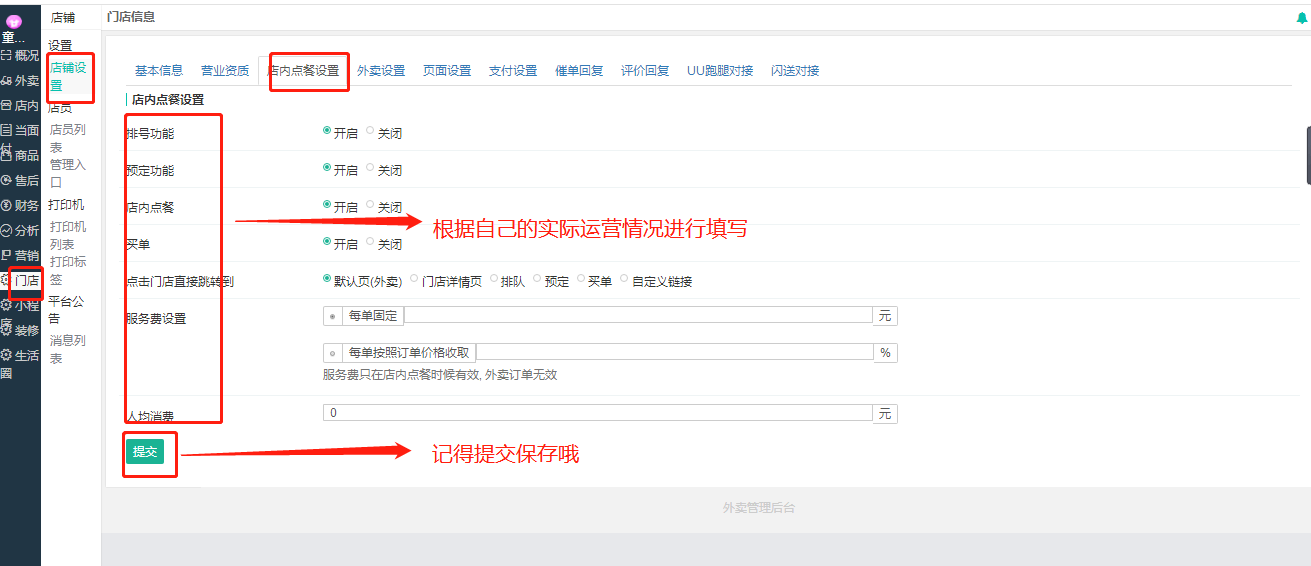Screen dimensions: 1311x566
Task: Open the 财务 finance sidebar item
Action: point(20,205)
